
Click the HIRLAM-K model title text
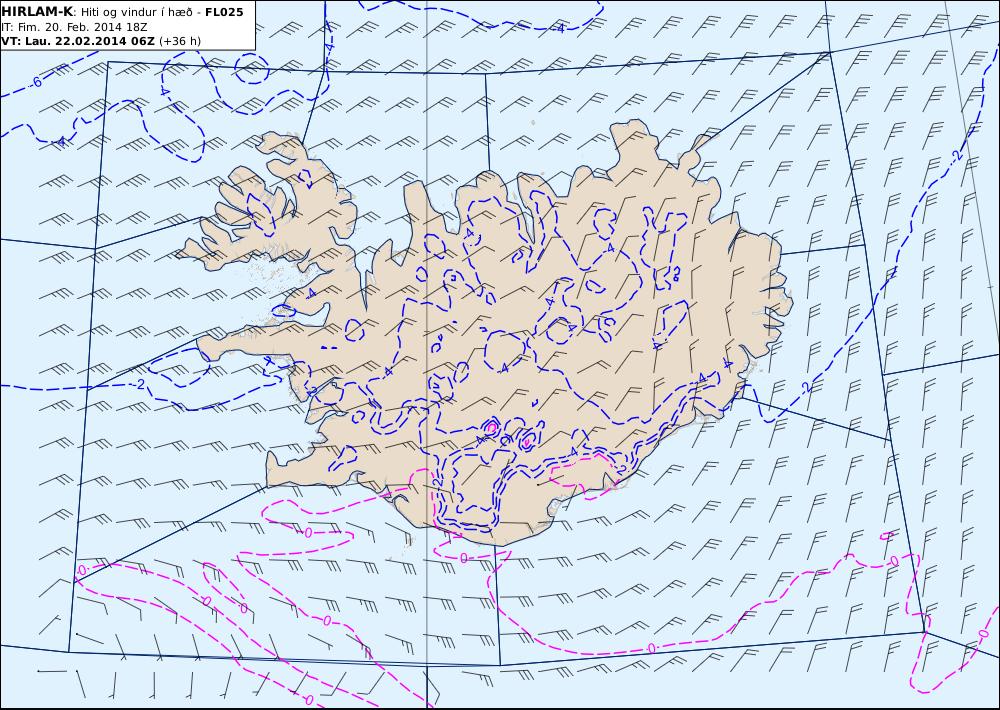pos(38,11)
